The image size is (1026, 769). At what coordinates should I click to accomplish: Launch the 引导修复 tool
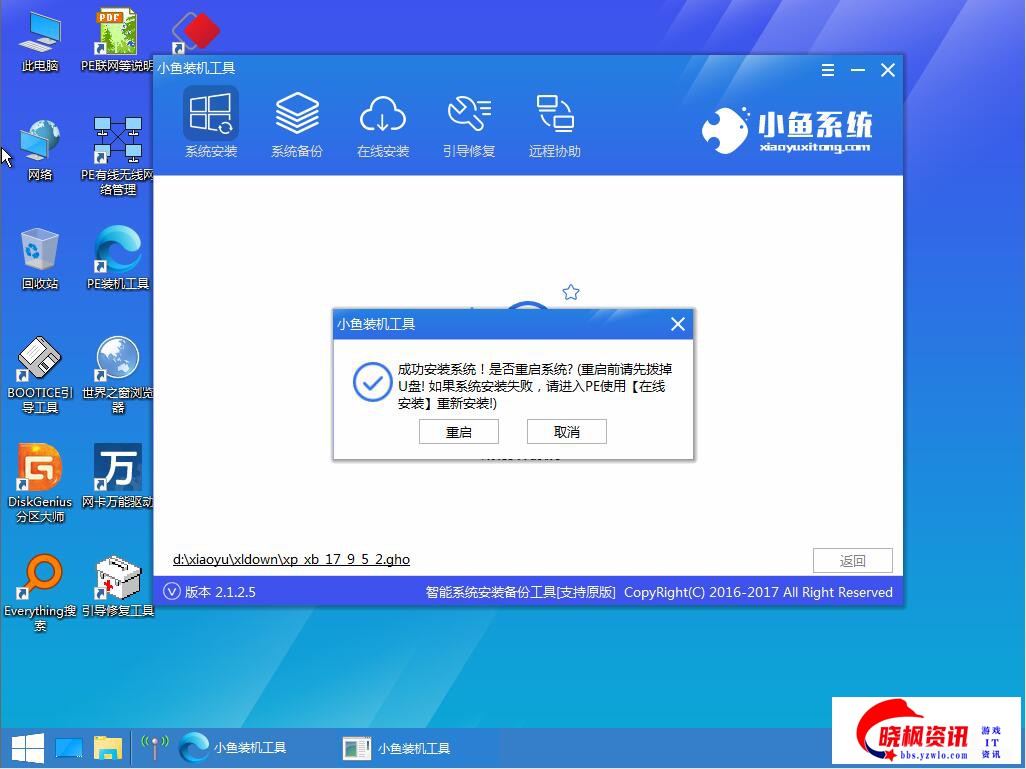pyautogui.click(x=469, y=120)
